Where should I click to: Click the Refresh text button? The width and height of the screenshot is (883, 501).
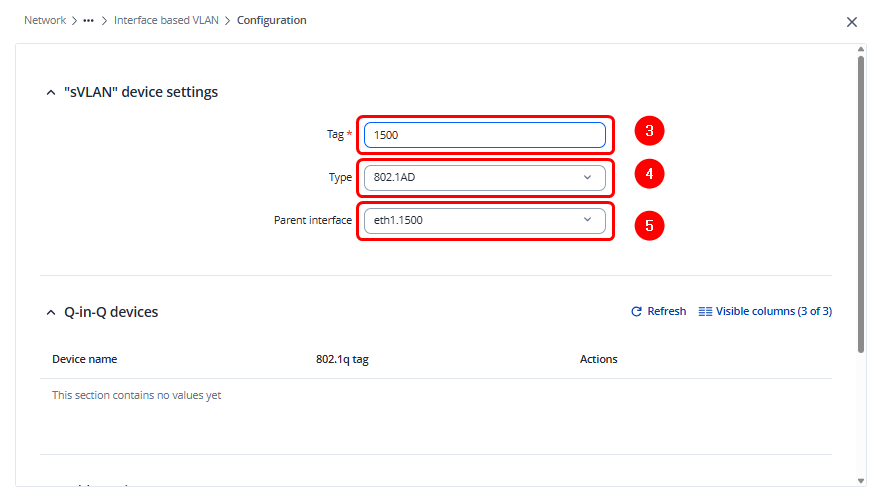pyautogui.click(x=666, y=312)
